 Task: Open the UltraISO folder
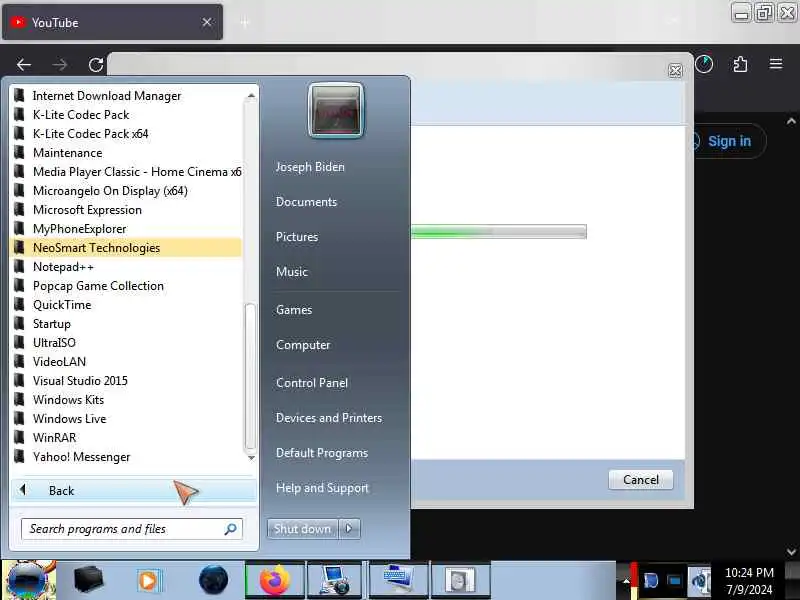(x=126, y=343)
